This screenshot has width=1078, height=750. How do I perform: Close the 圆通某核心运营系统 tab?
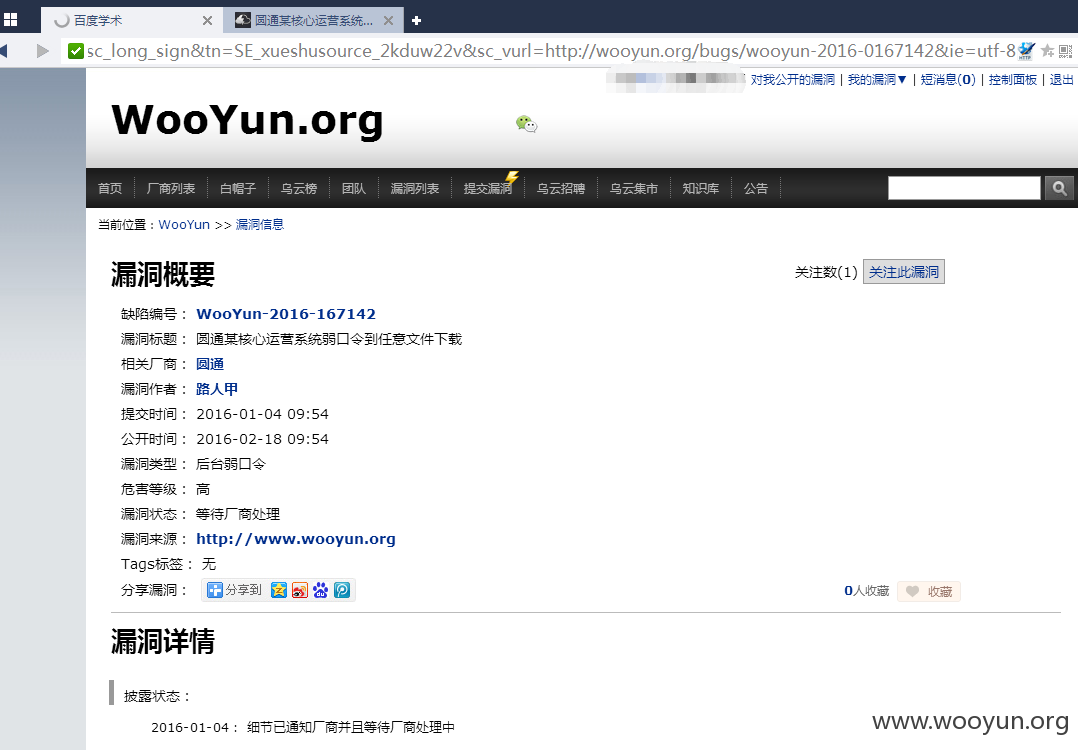click(388, 21)
